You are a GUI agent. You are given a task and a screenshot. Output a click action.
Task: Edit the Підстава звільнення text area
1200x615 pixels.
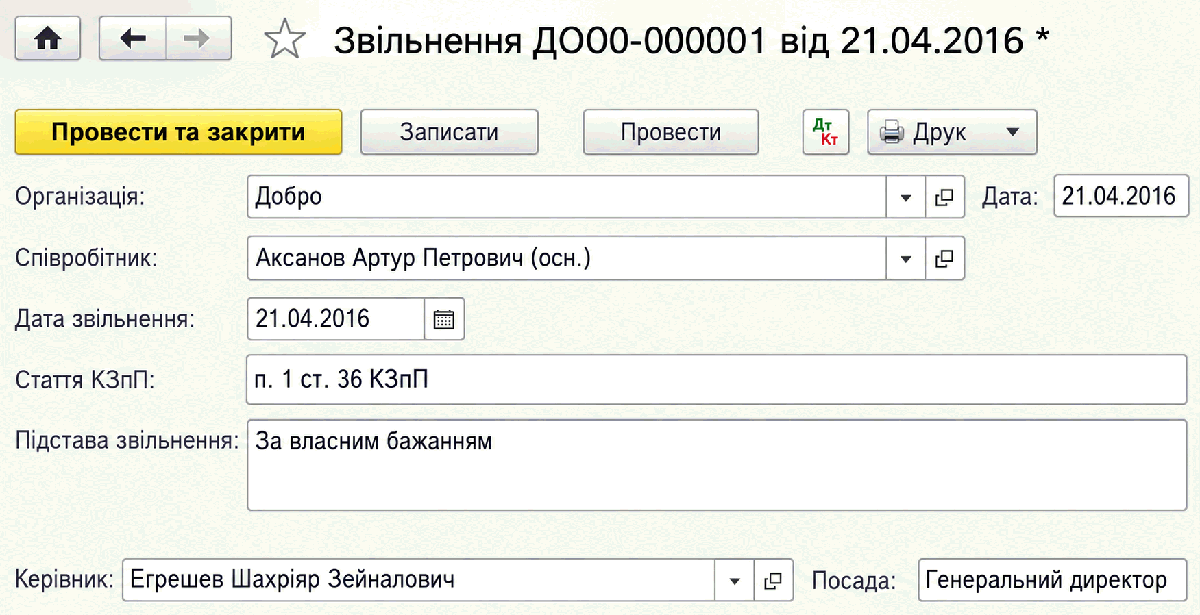pos(716,465)
